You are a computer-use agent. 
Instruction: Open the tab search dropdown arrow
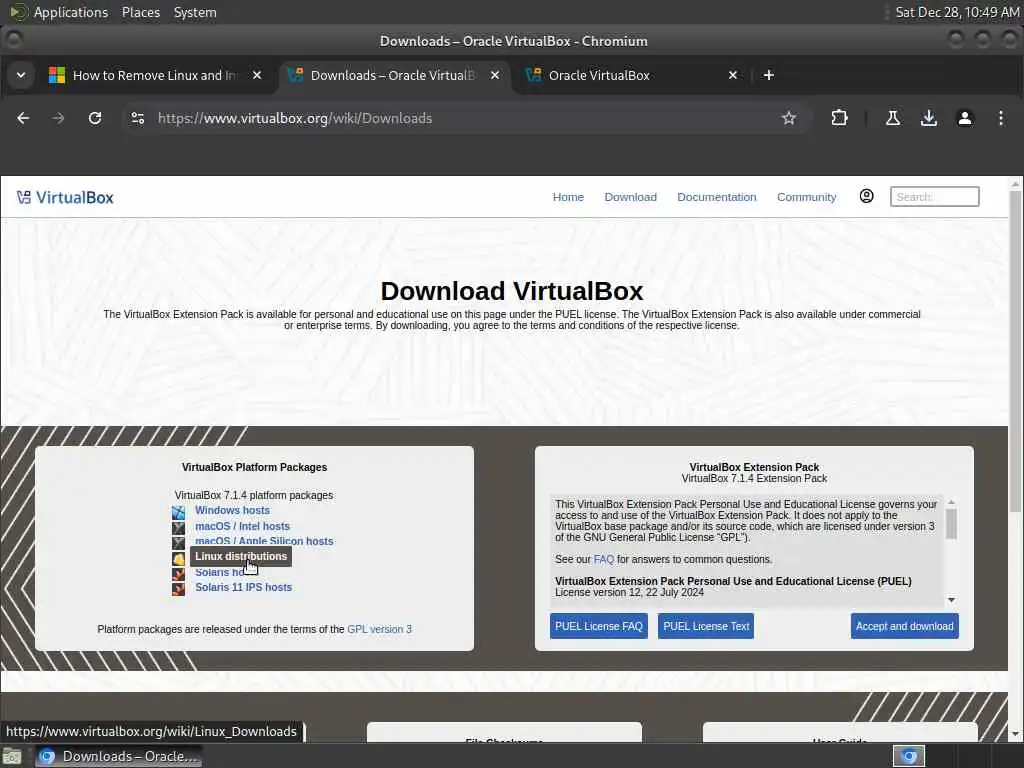tap(21, 75)
